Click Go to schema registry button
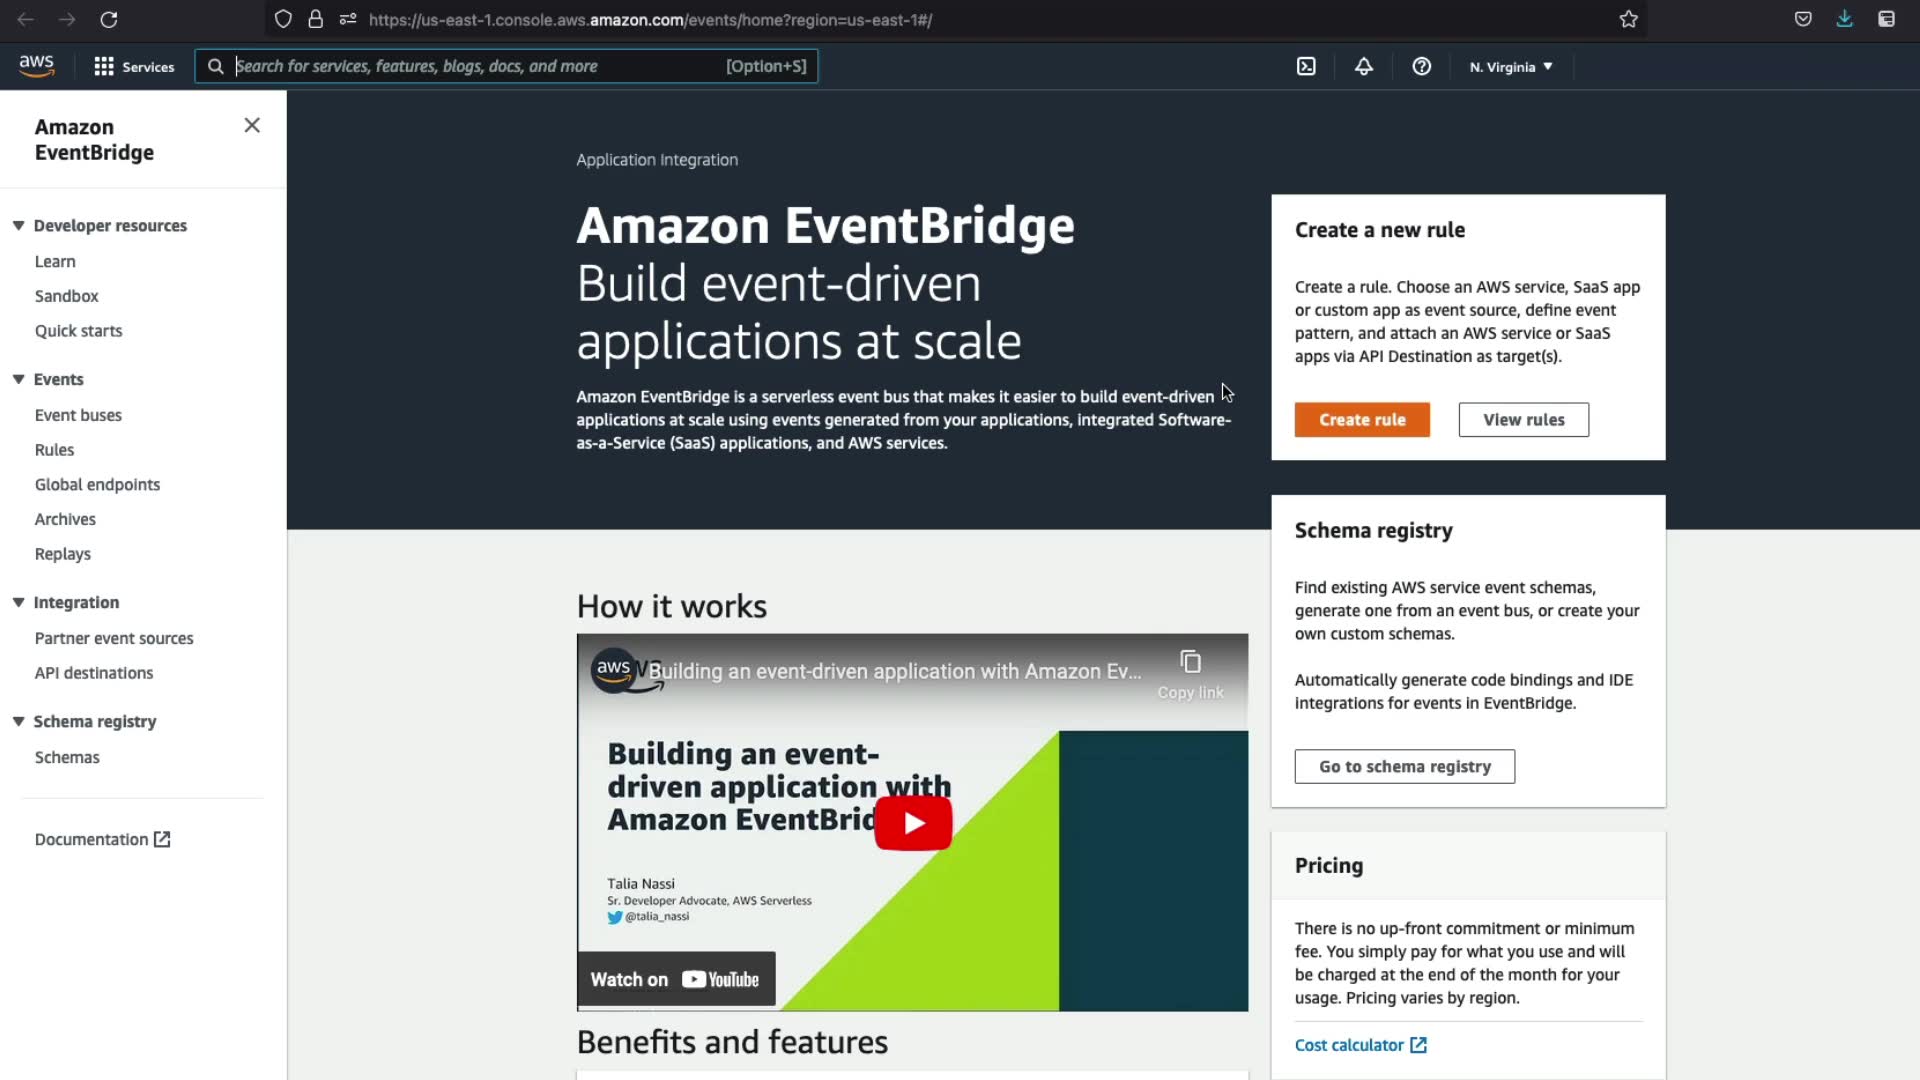 coord(1404,767)
